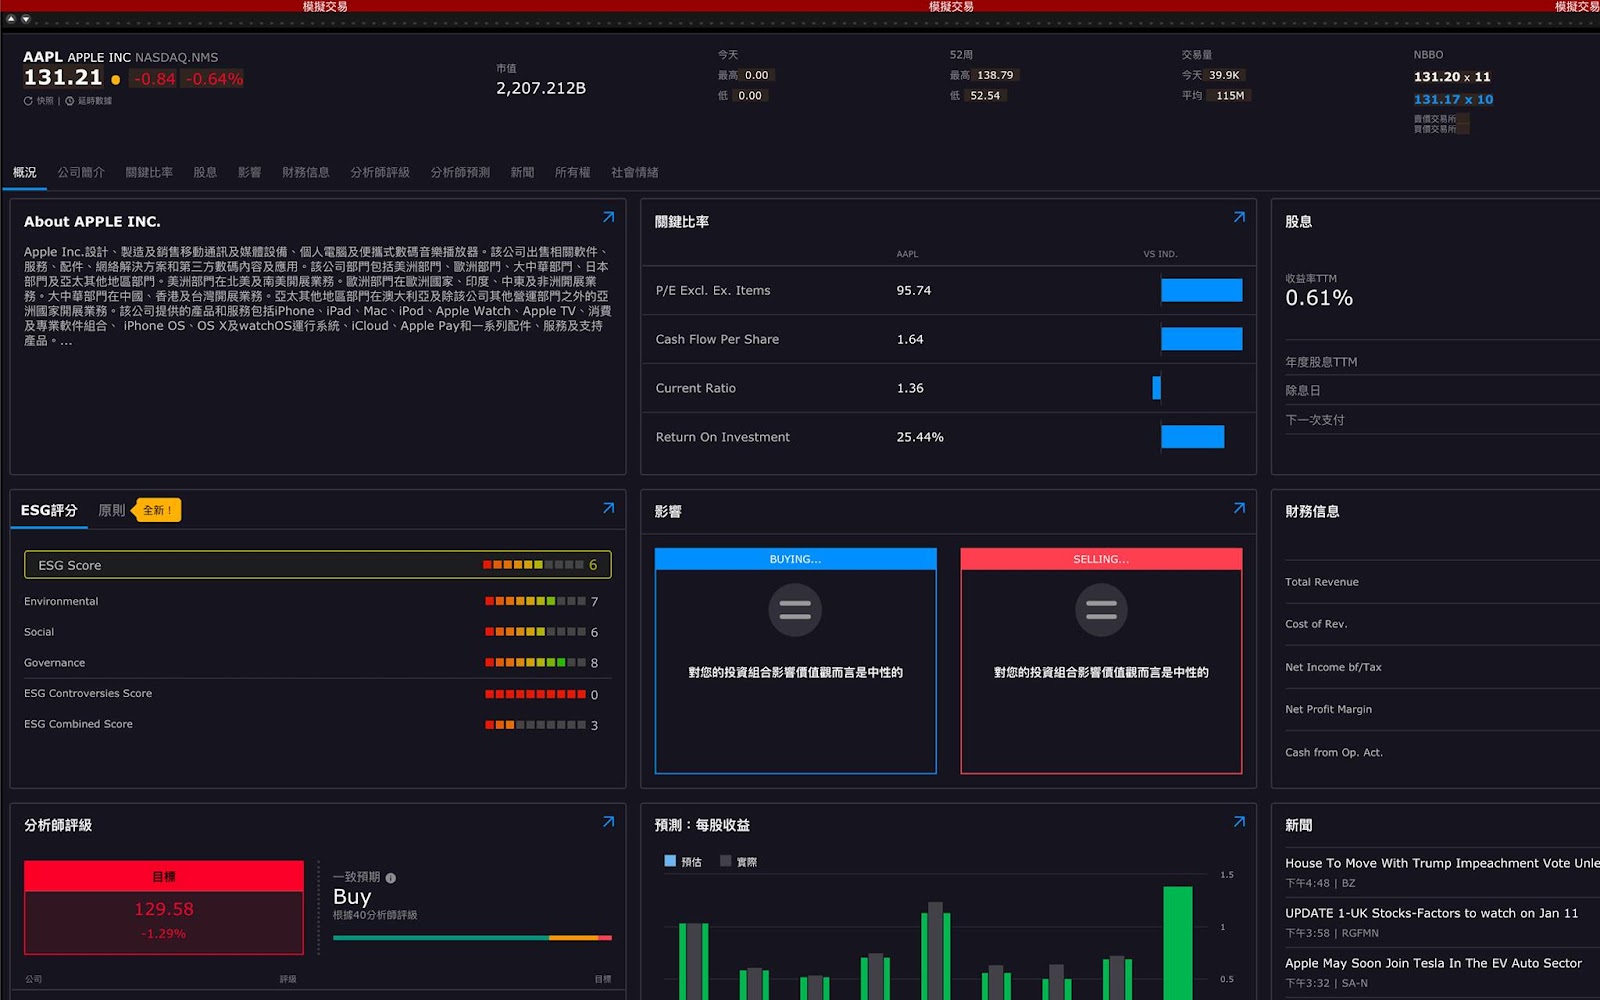Switch to the 分析師預測 tab
Screen dimensions: 1600x1000
[460, 172]
